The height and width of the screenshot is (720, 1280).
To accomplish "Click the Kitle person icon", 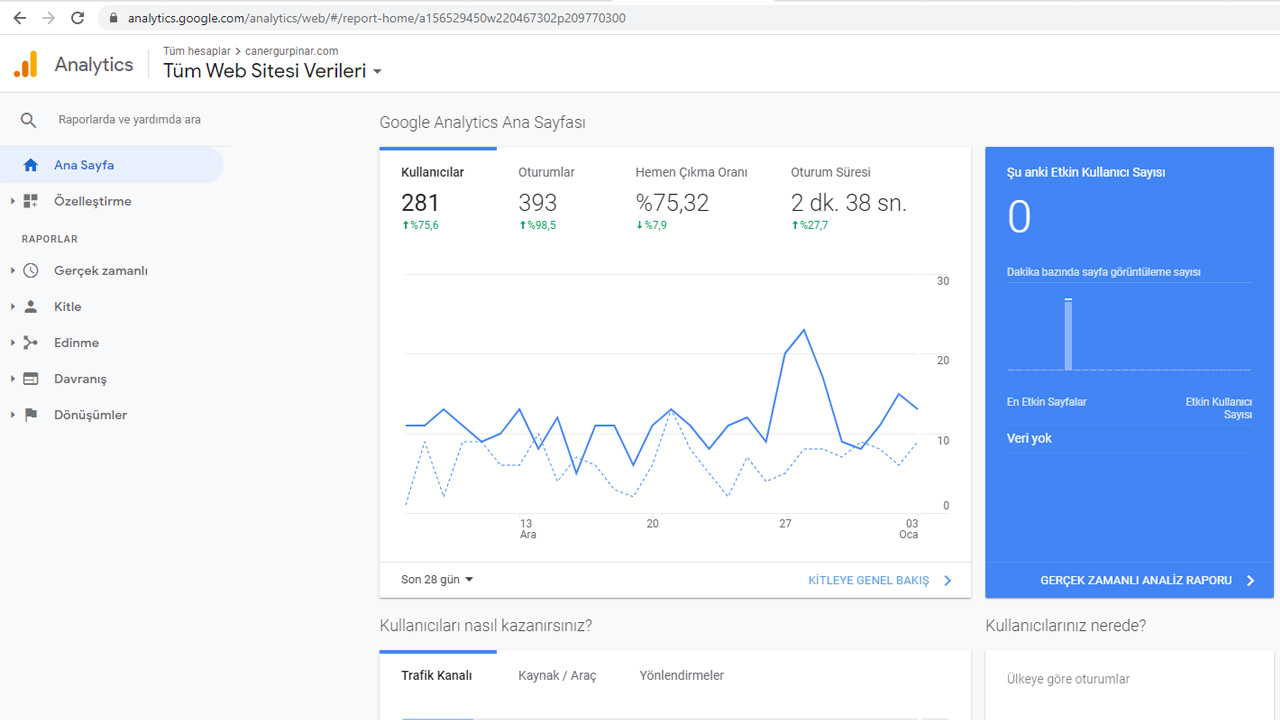I will 31,307.
